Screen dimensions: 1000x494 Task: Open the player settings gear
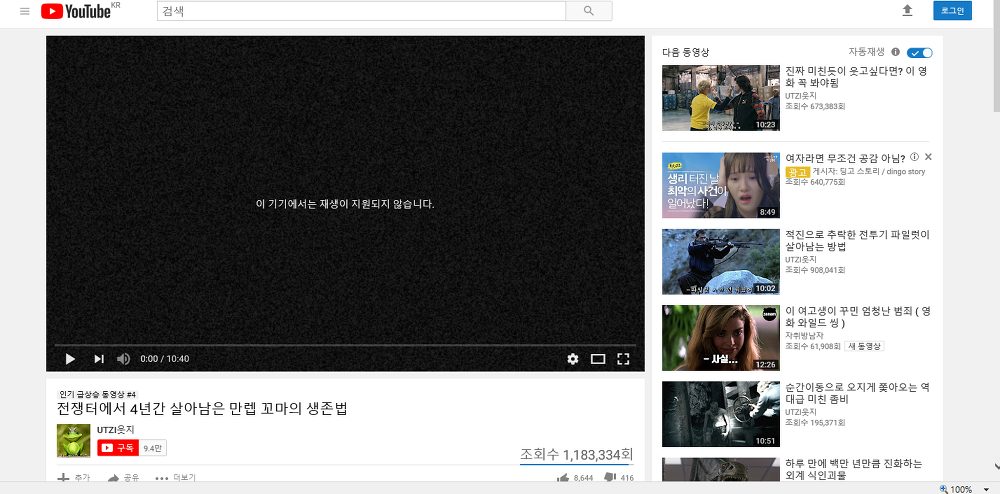(x=573, y=359)
